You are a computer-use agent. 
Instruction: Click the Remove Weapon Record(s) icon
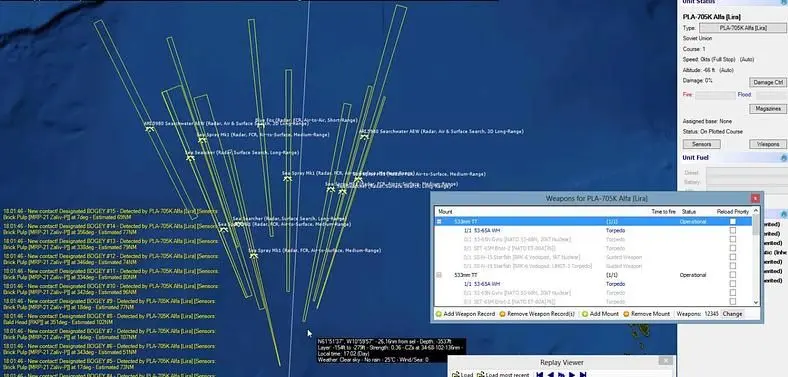pos(502,314)
